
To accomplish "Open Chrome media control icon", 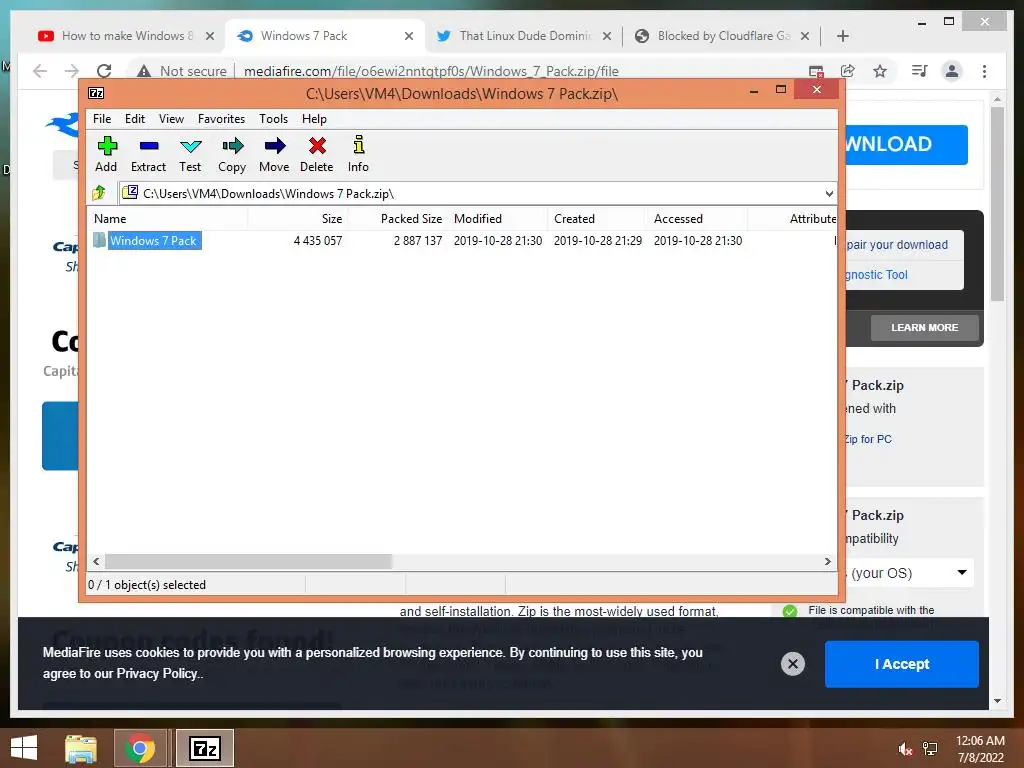I will 920,71.
